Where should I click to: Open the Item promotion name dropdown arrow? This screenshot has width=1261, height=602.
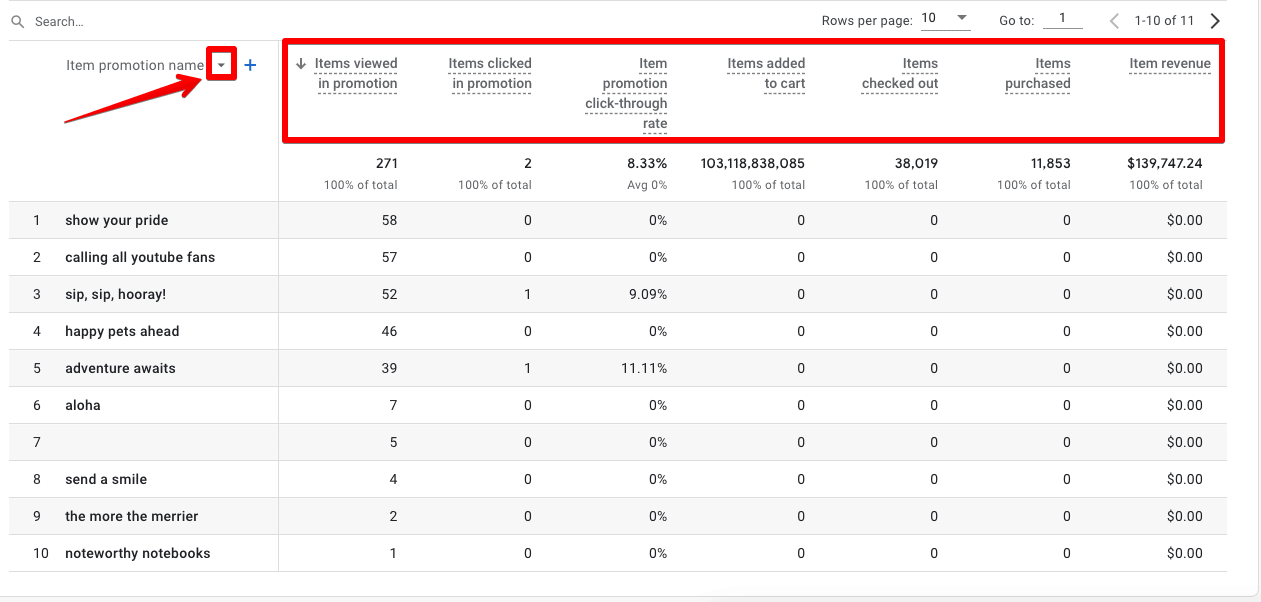[x=221, y=65]
